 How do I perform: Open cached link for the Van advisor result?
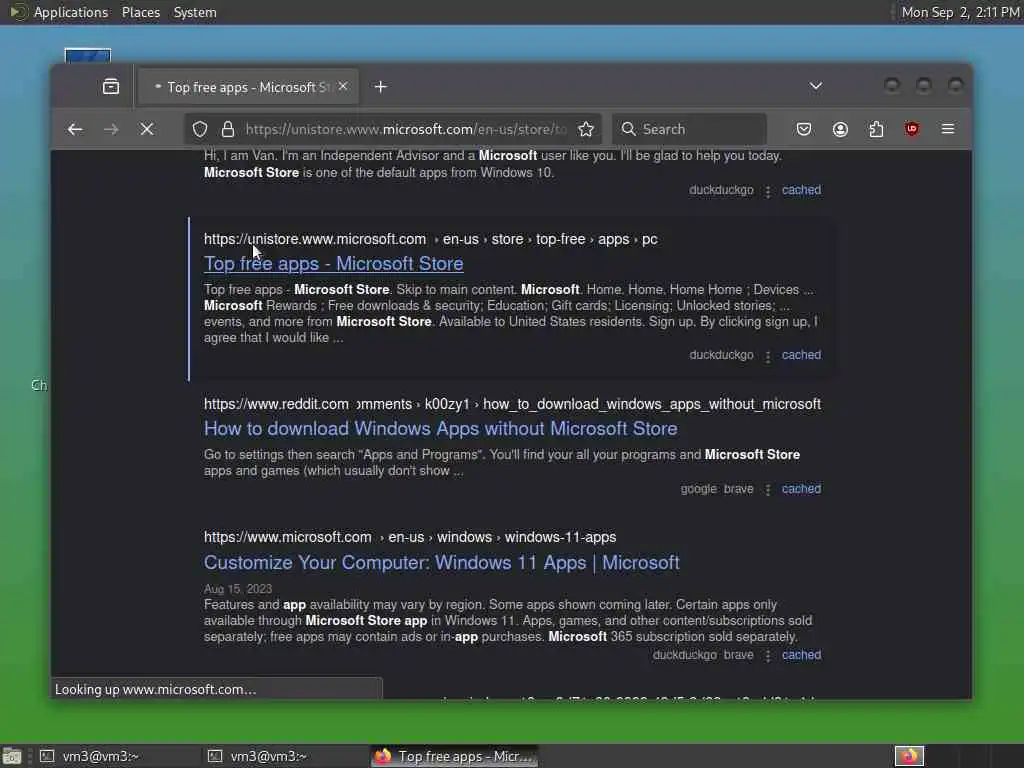pos(801,190)
